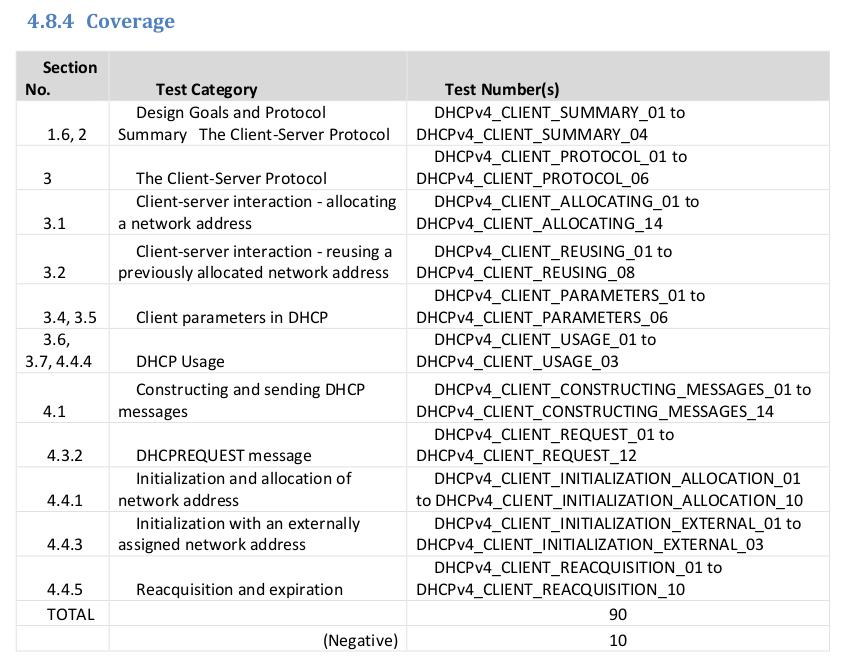This screenshot has height=668, width=844.
Task: Click the Test Number(s) column header
Action: click(x=501, y=89)
